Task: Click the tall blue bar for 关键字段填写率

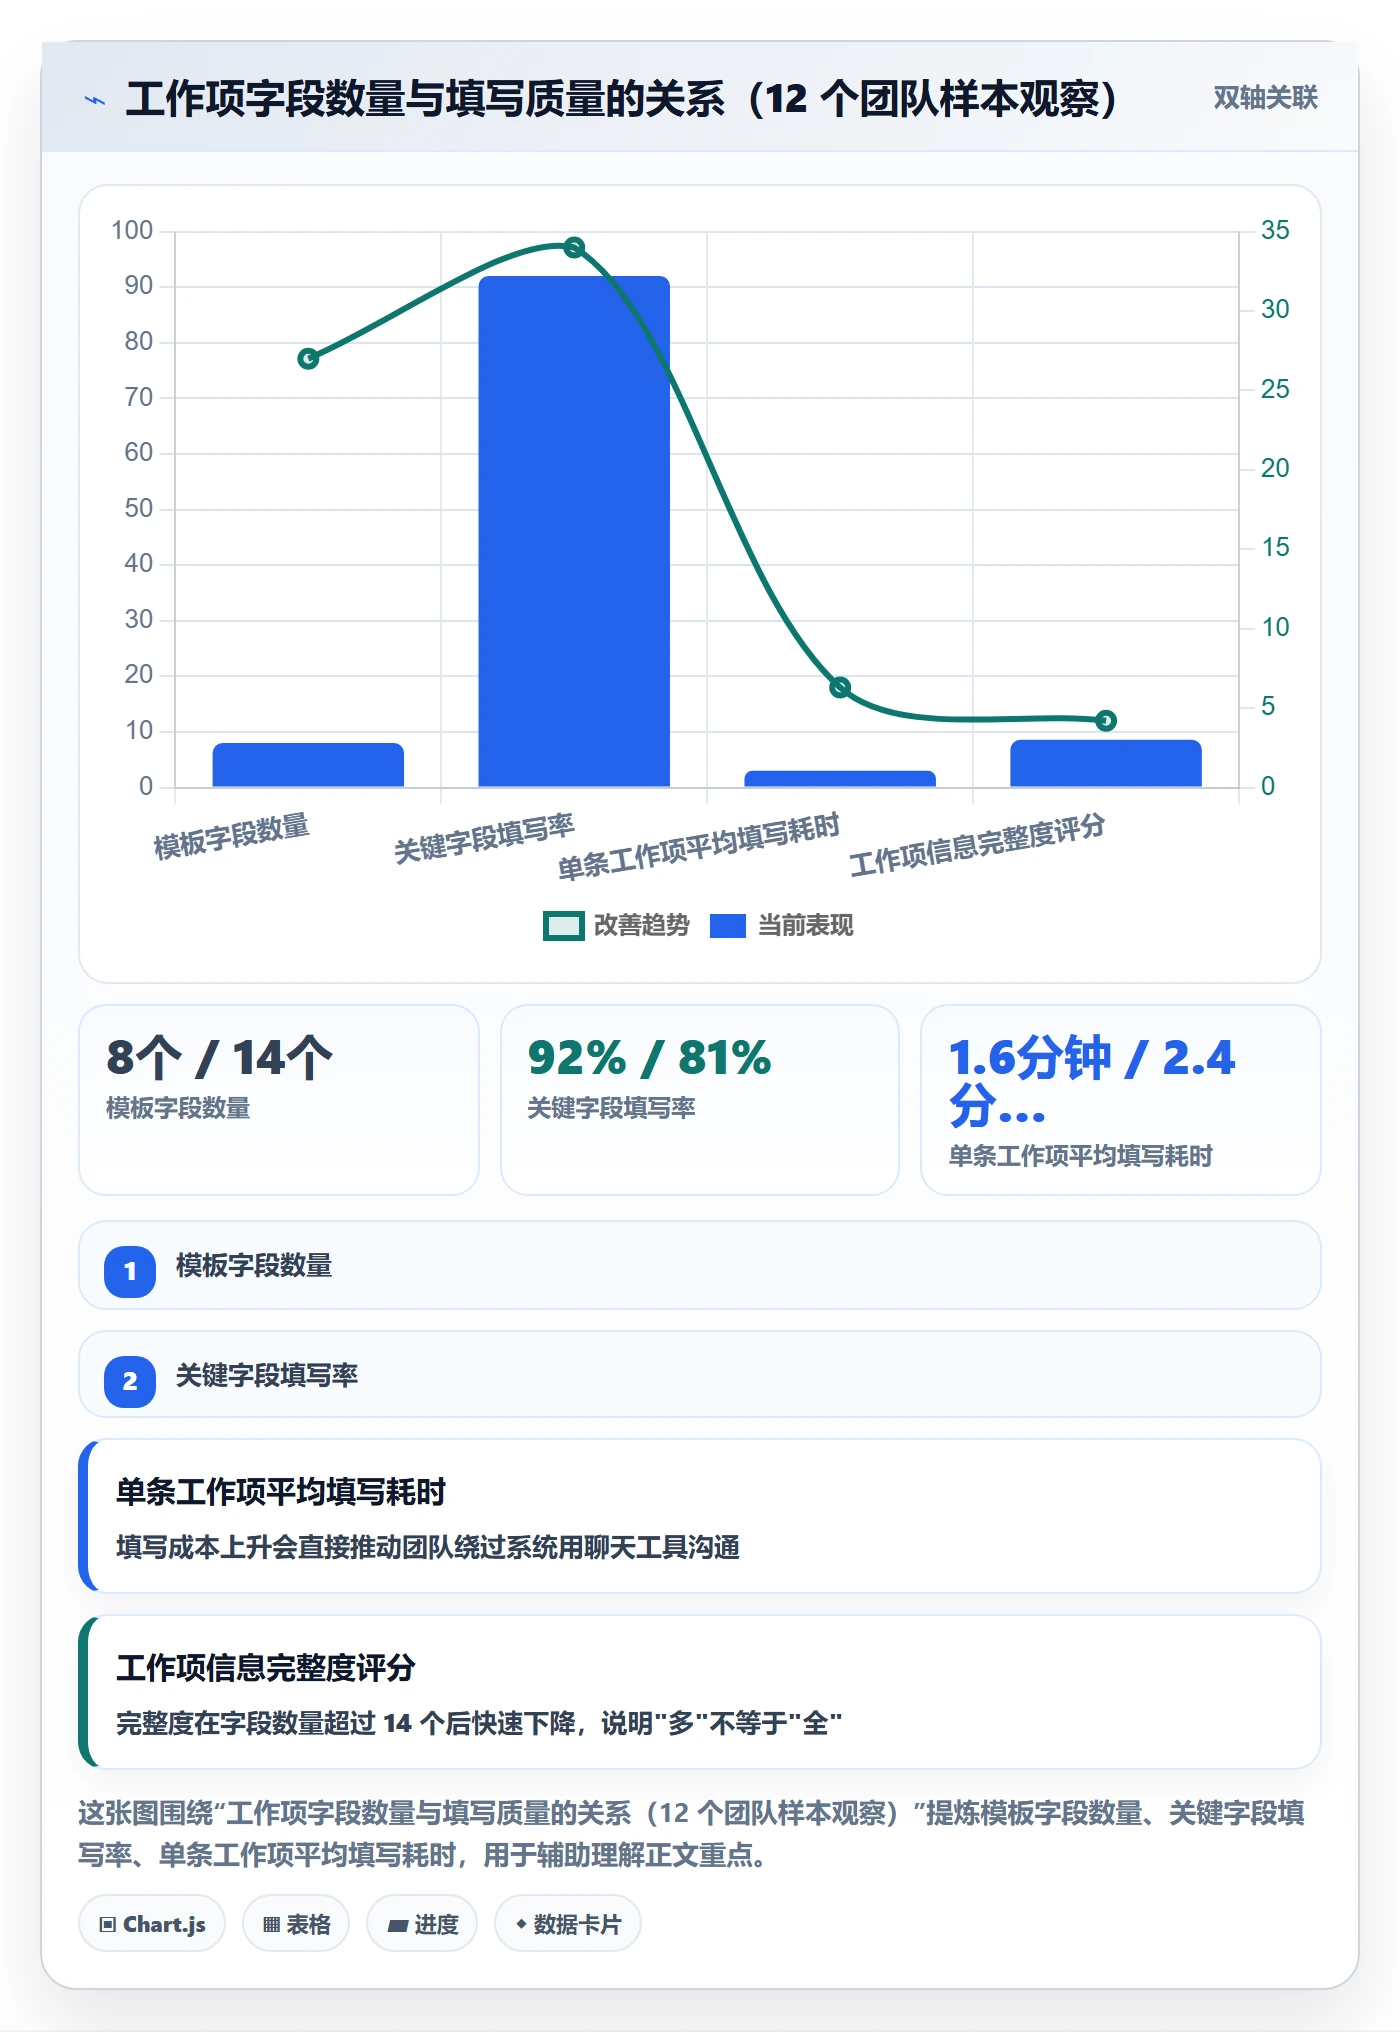Action: (x=574, y=531)
